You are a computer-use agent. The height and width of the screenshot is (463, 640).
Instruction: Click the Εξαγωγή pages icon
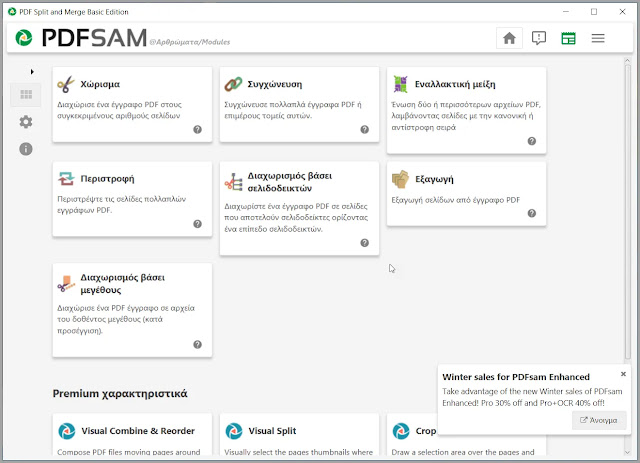(400, 179)
